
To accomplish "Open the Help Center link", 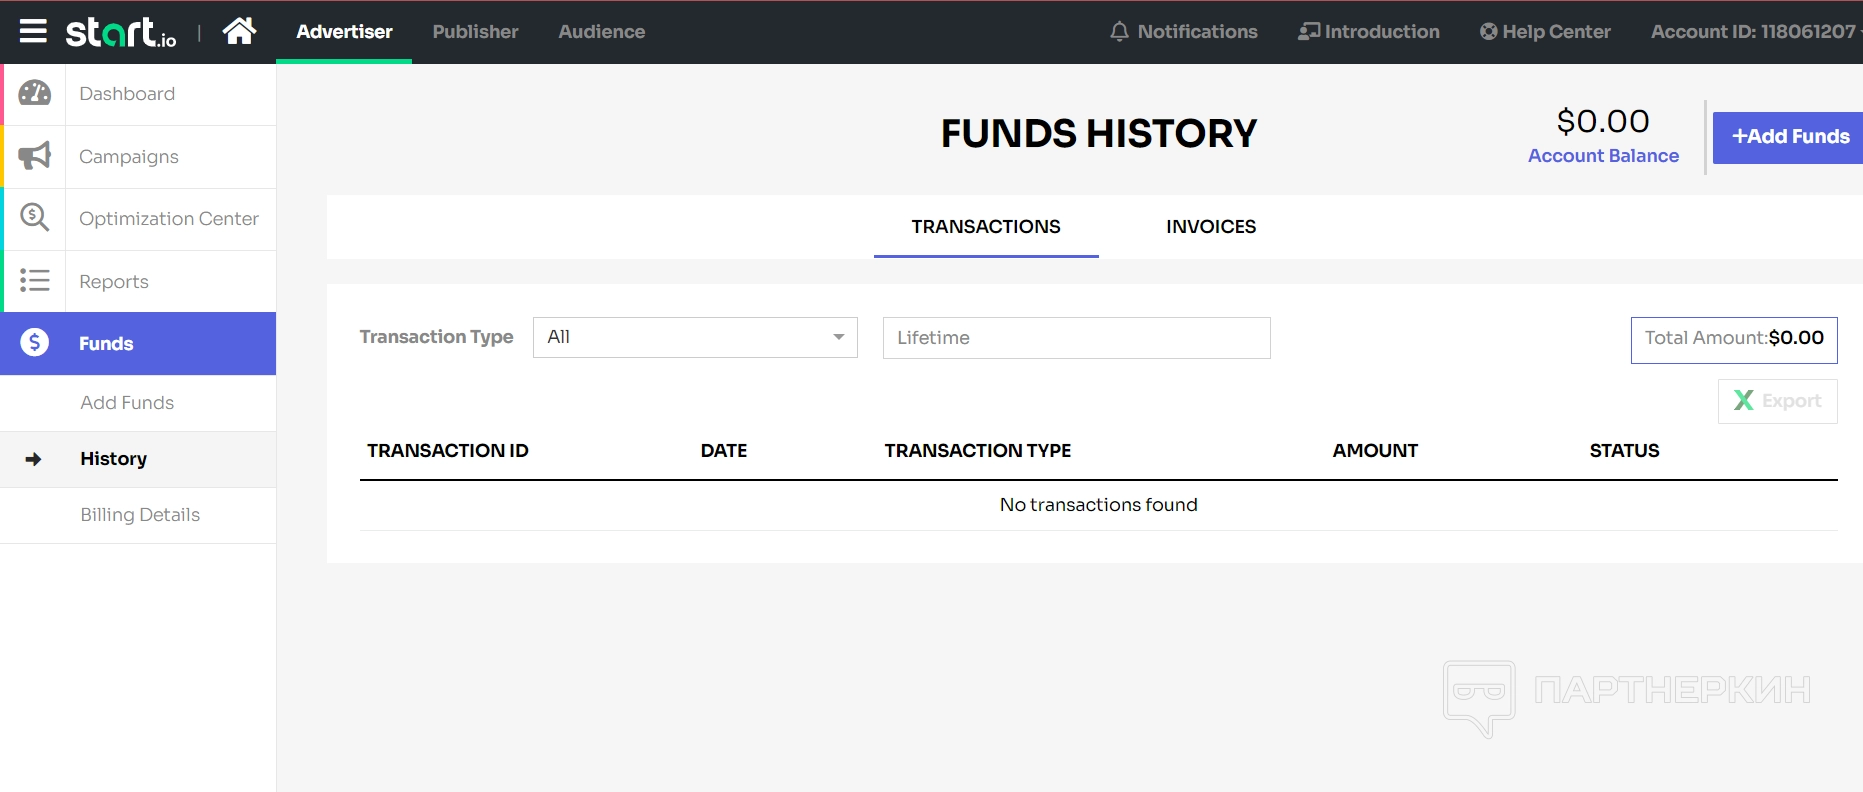I will point(1545,32).
